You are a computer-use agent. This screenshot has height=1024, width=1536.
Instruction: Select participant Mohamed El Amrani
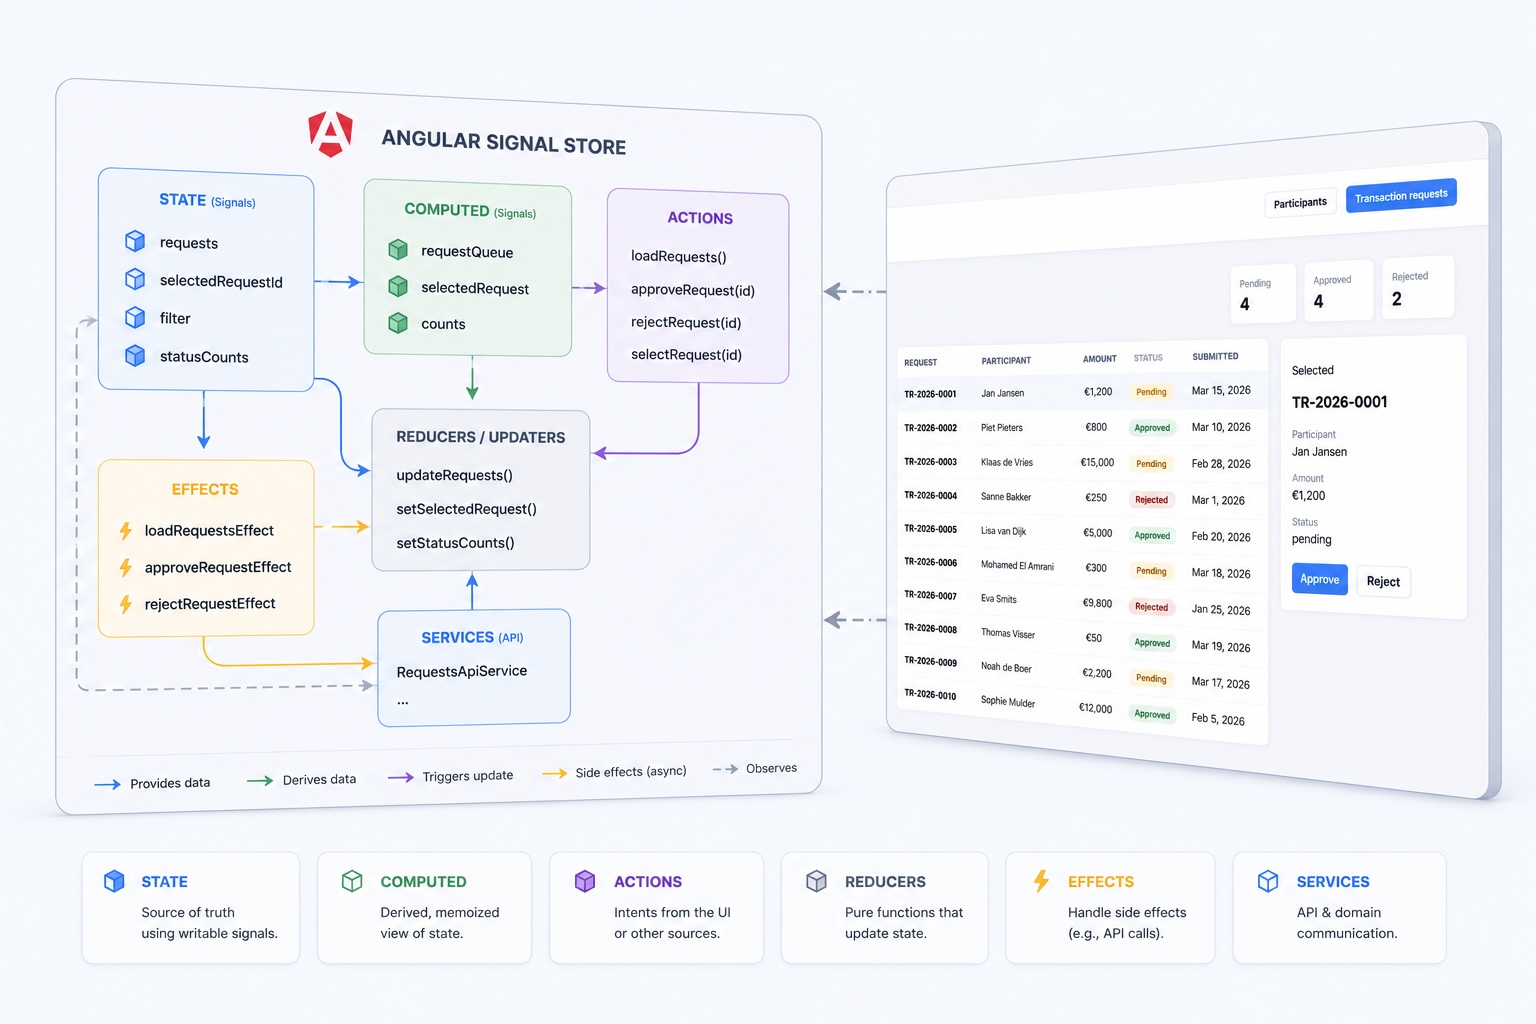pos(1017,565)
